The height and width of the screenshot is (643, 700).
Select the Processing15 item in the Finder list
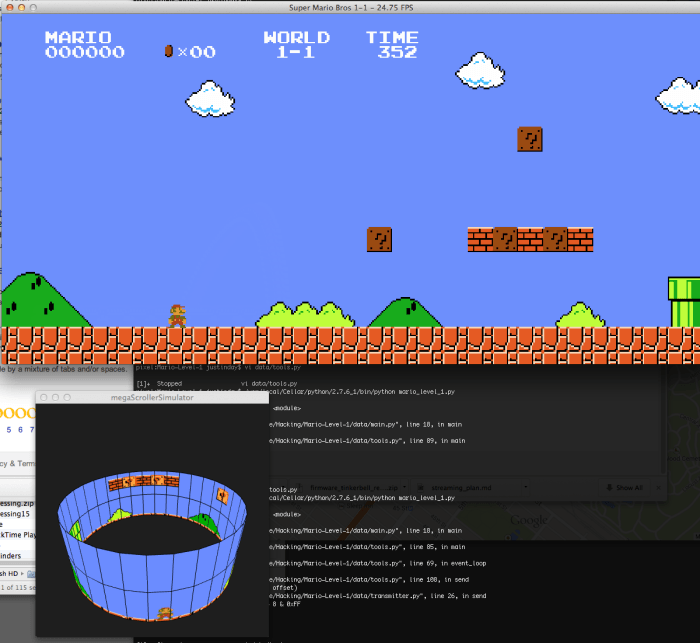(16, 511)
